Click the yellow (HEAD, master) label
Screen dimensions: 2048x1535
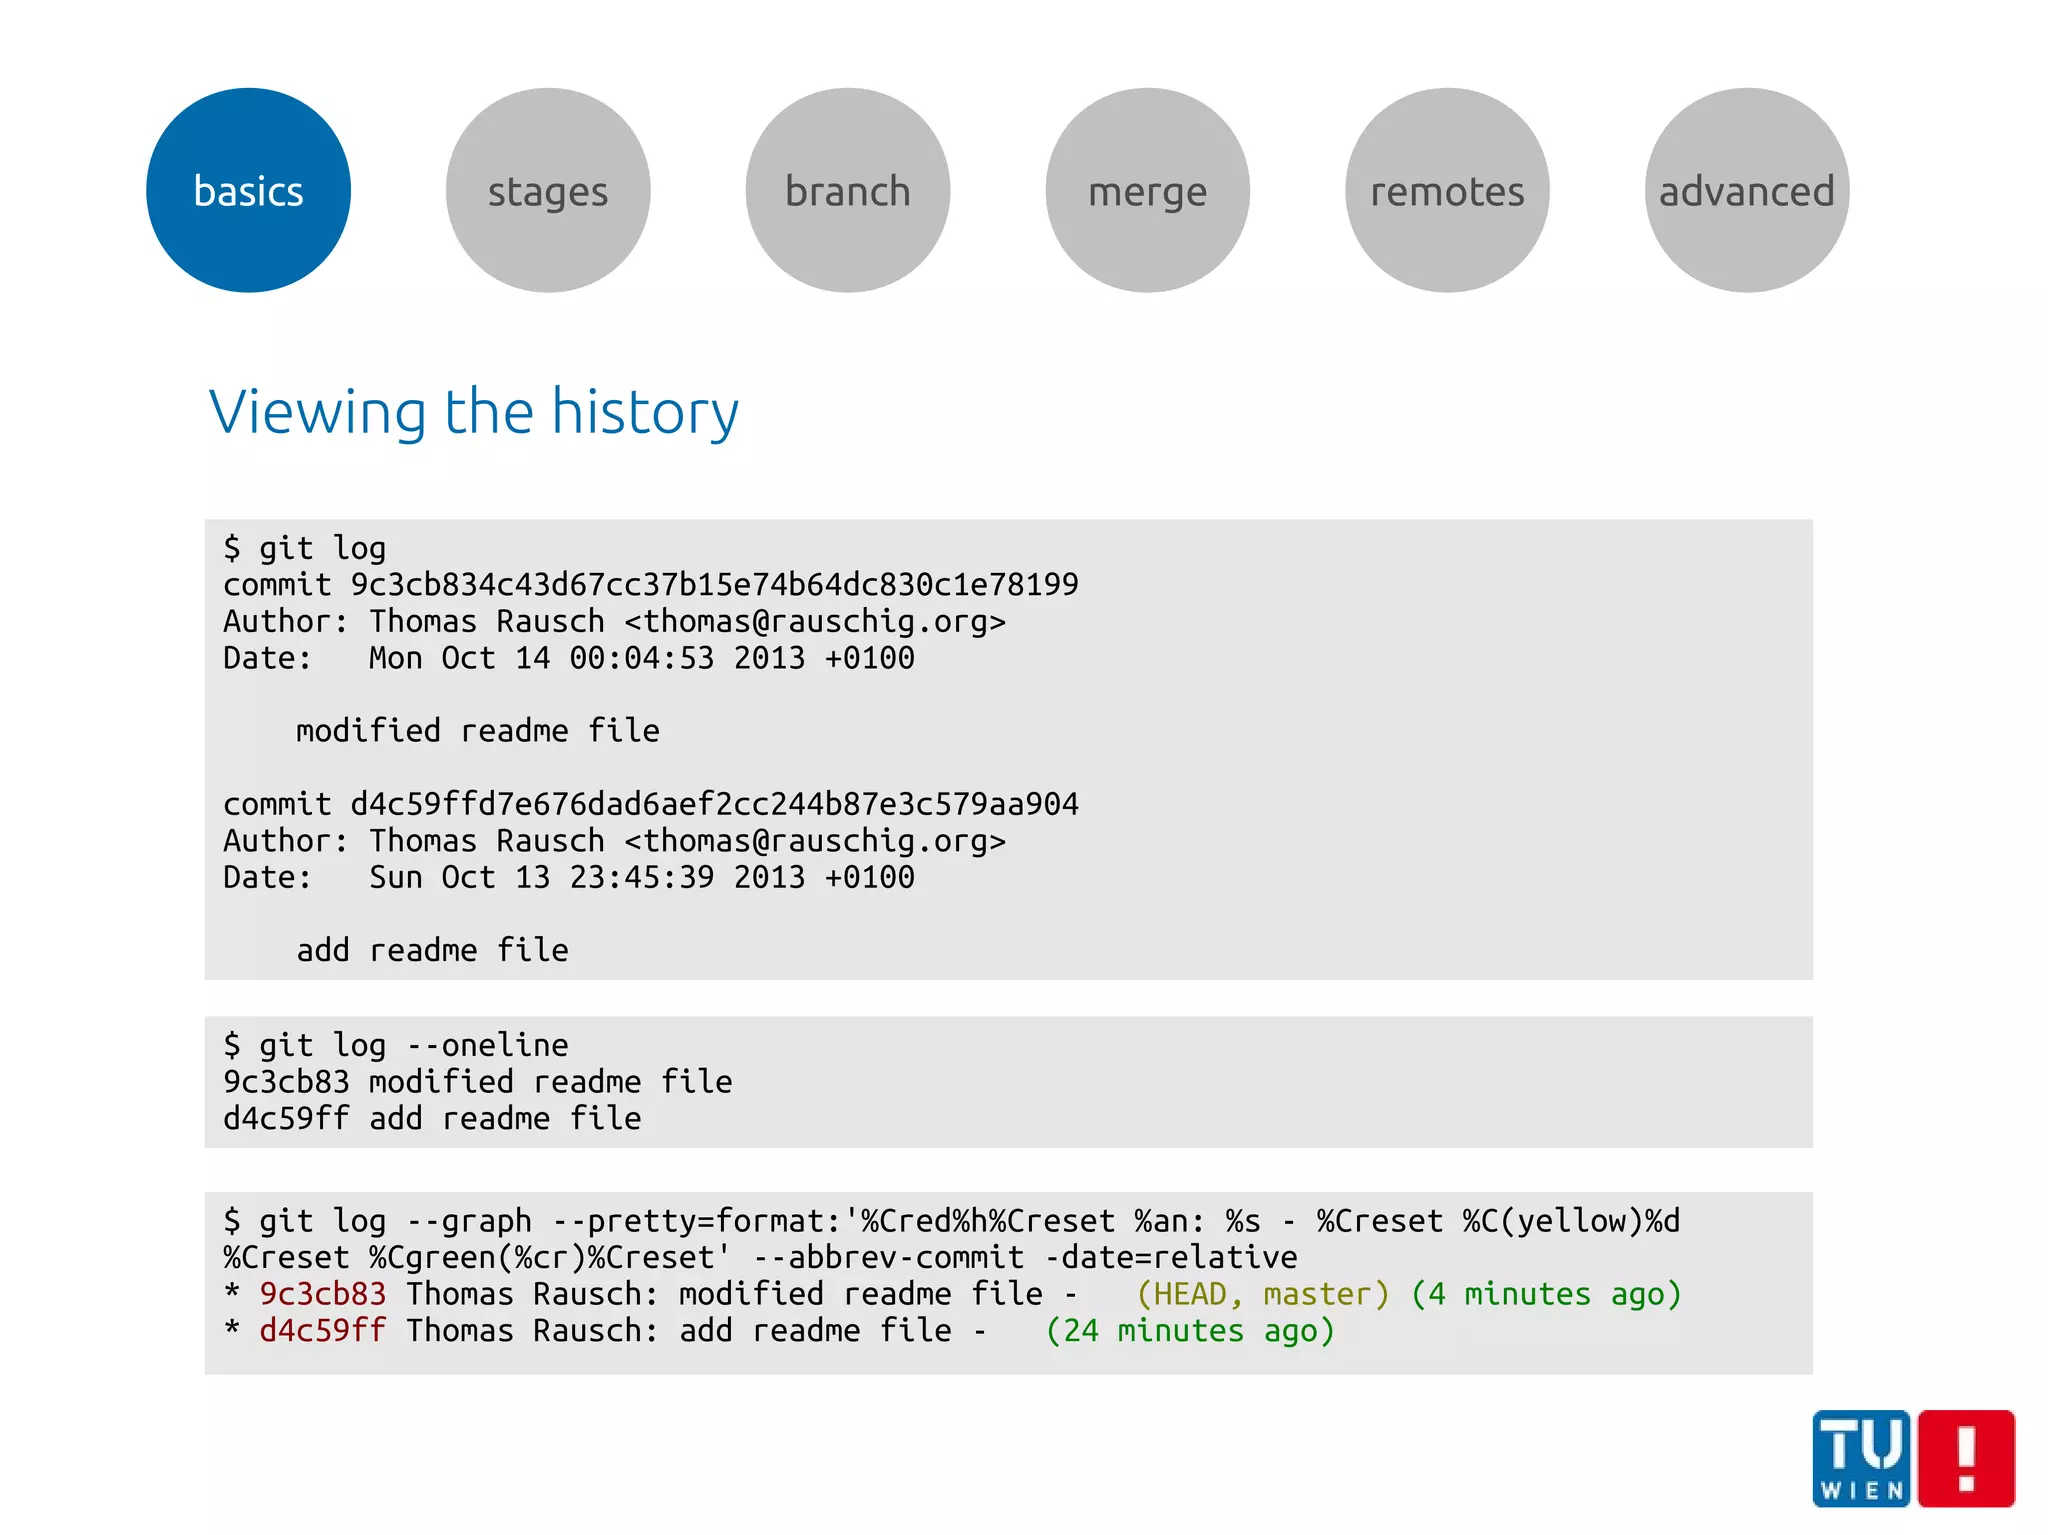click(x=1263, y=1294)
